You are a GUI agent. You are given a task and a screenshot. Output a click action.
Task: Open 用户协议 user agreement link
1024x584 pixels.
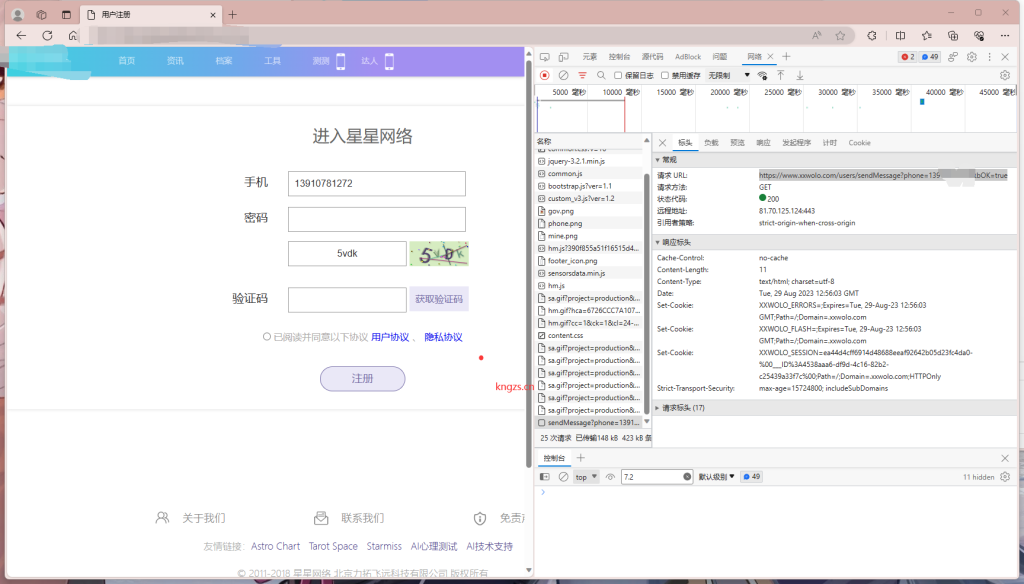390,337
